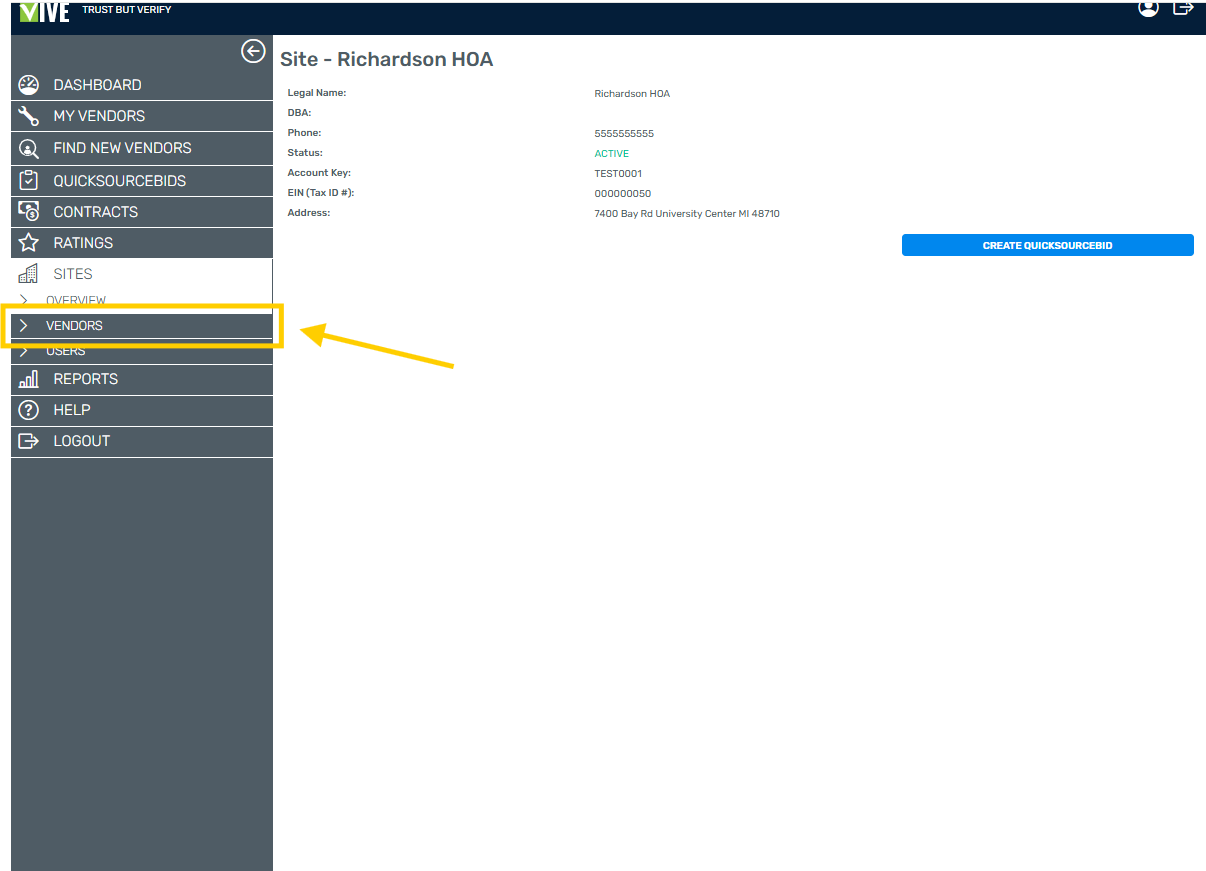Click the ACTIVE status text
1206x871 pixels.
coord(611,154)
